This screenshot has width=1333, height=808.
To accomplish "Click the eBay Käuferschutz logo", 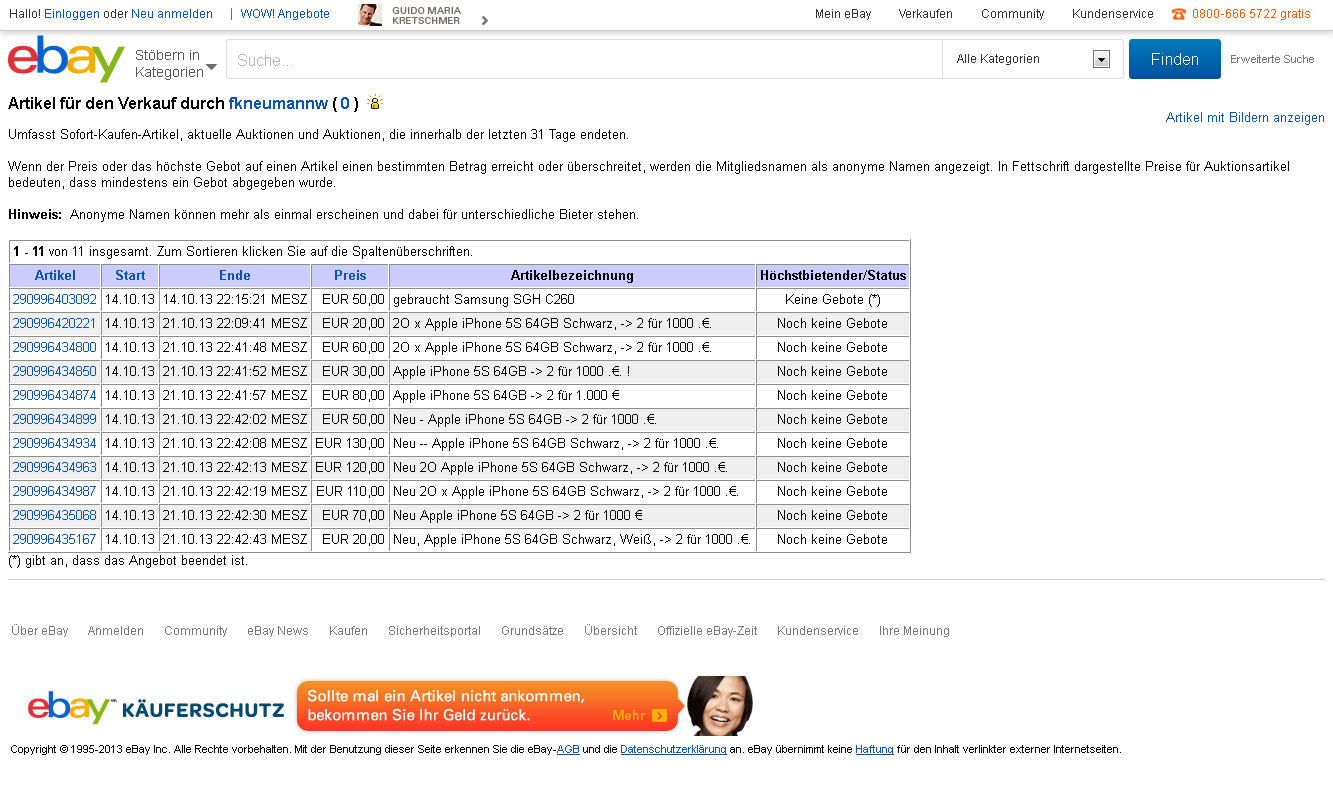I will click(156, 708).
